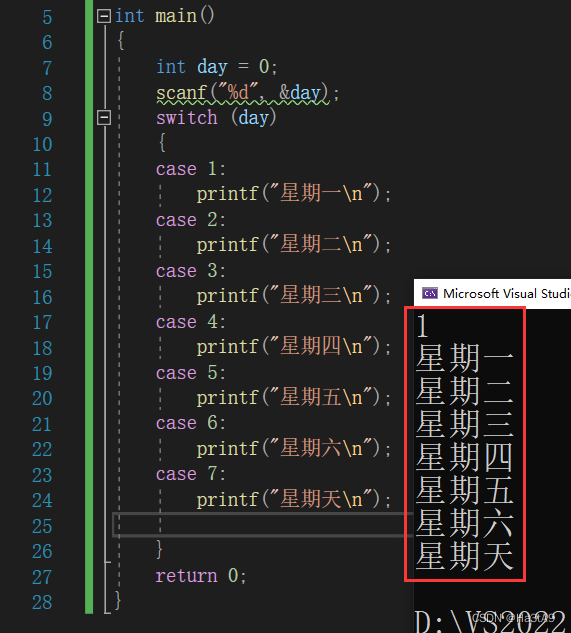This screenshot has width=571, height=633.
Task: Click the console output line 星期六
Action: click(464, 523)
